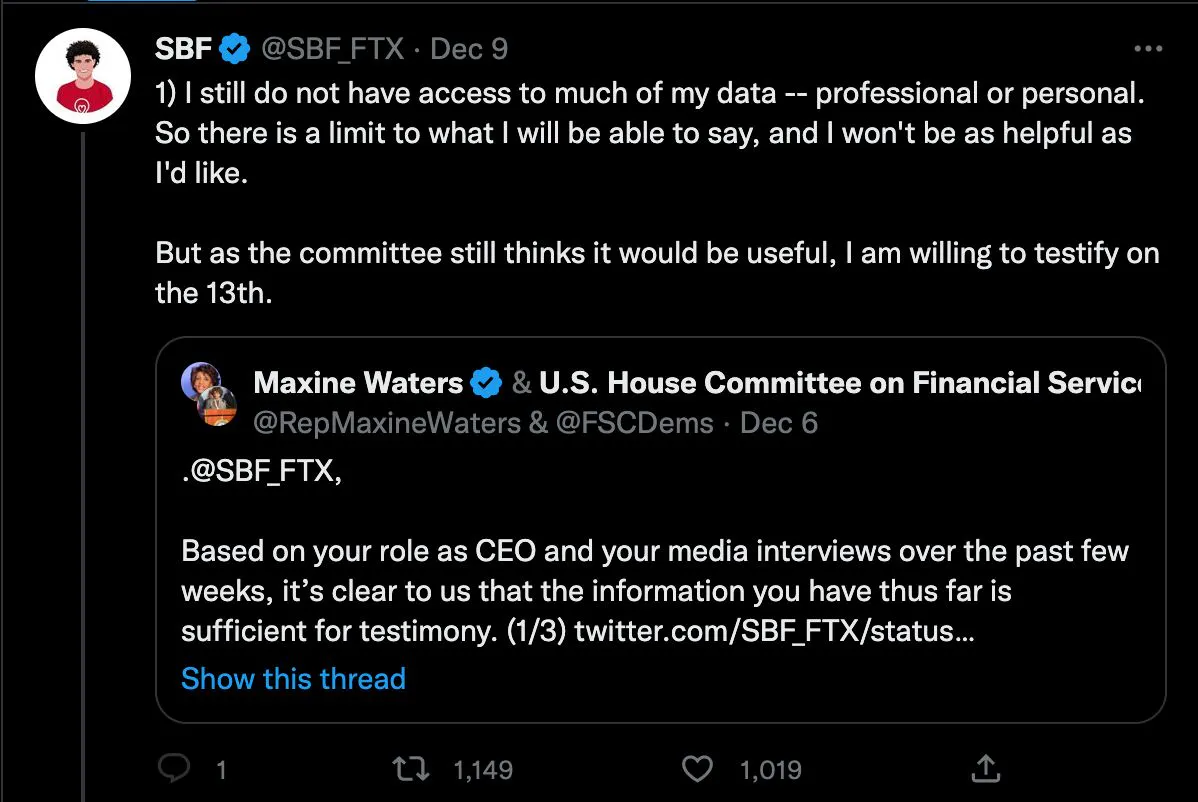
Task: Like the tweet with the heart icon
Action: pos(696,769)
